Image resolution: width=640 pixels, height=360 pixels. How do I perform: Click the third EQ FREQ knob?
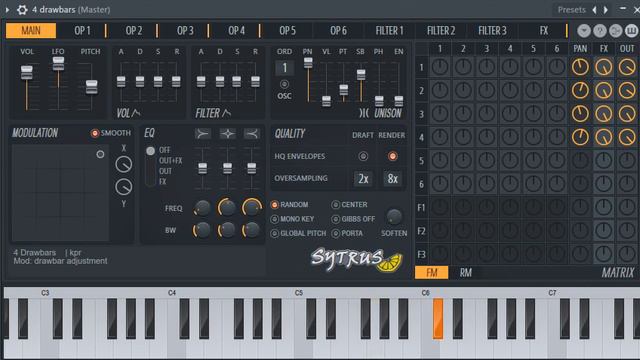pyautogui.click(x=251, y=208)
